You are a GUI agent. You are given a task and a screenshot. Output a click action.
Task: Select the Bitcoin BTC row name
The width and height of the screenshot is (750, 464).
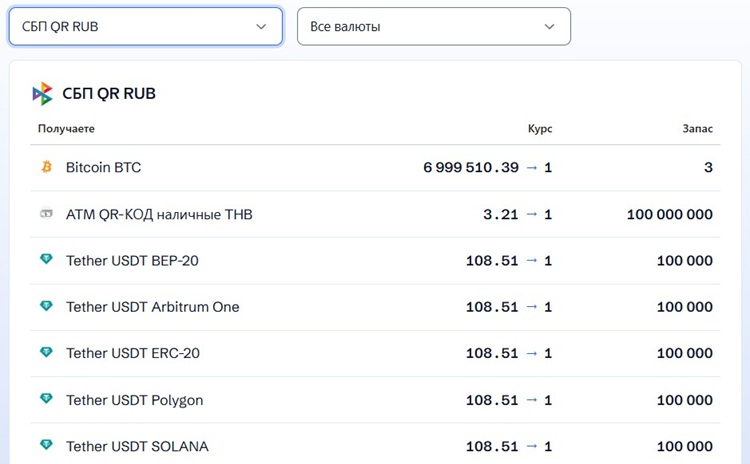click(x=103, y=167)
